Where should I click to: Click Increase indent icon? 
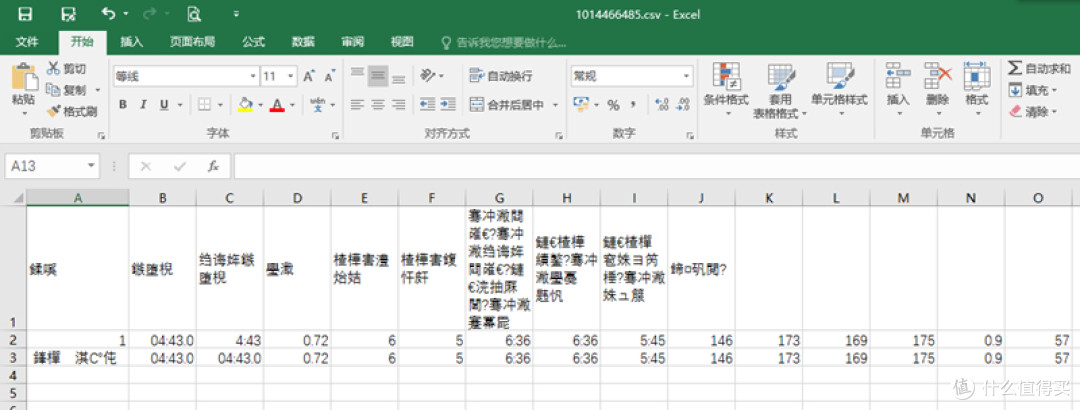coord(448,105)
